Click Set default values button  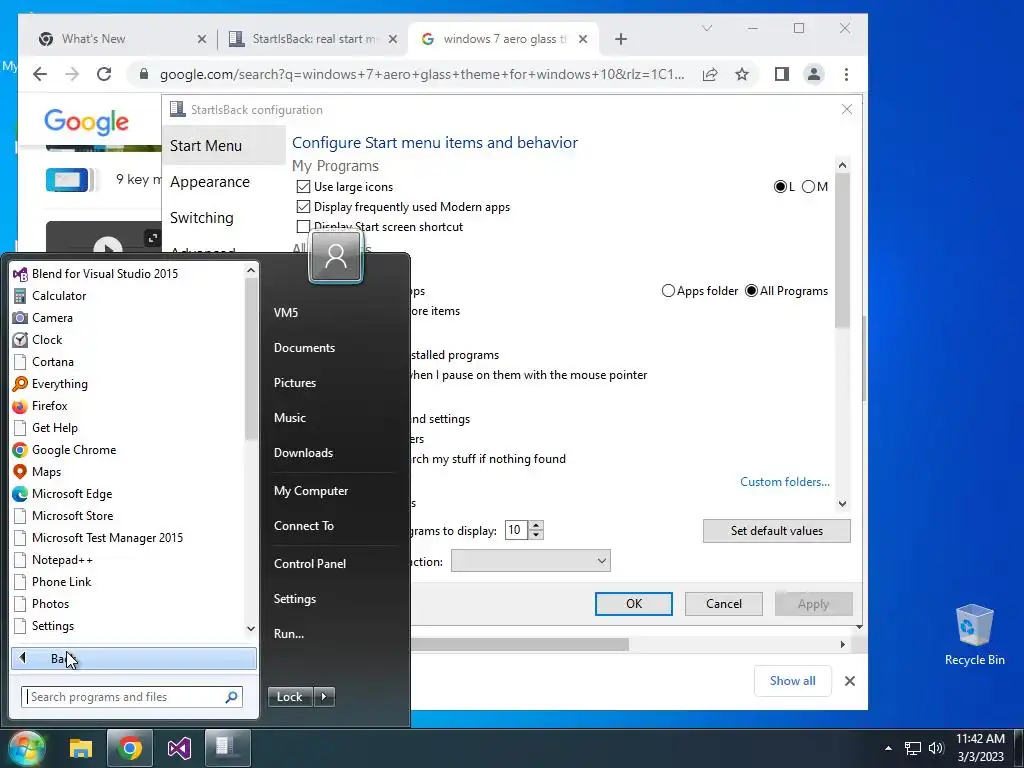pyautogui.click(x=776, y=531)
